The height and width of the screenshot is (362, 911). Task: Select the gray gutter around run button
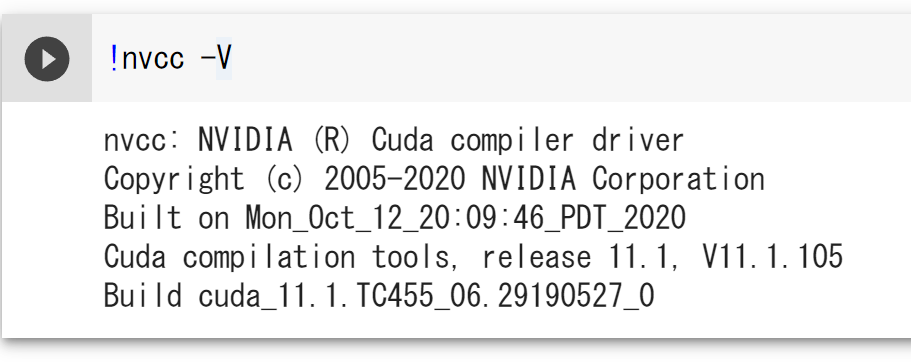pyautogui.click(x=46, y=59)
